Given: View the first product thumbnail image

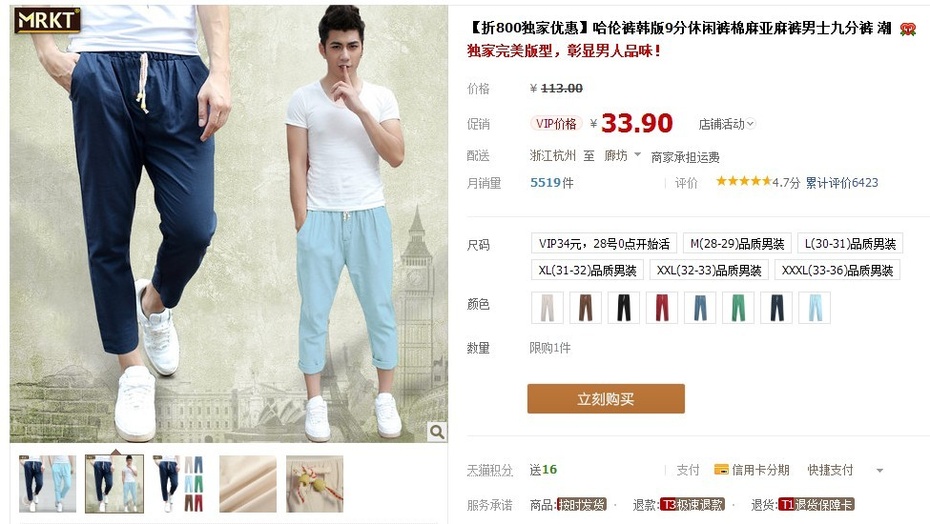Looking at the screenshot, I should coord(47,484).
